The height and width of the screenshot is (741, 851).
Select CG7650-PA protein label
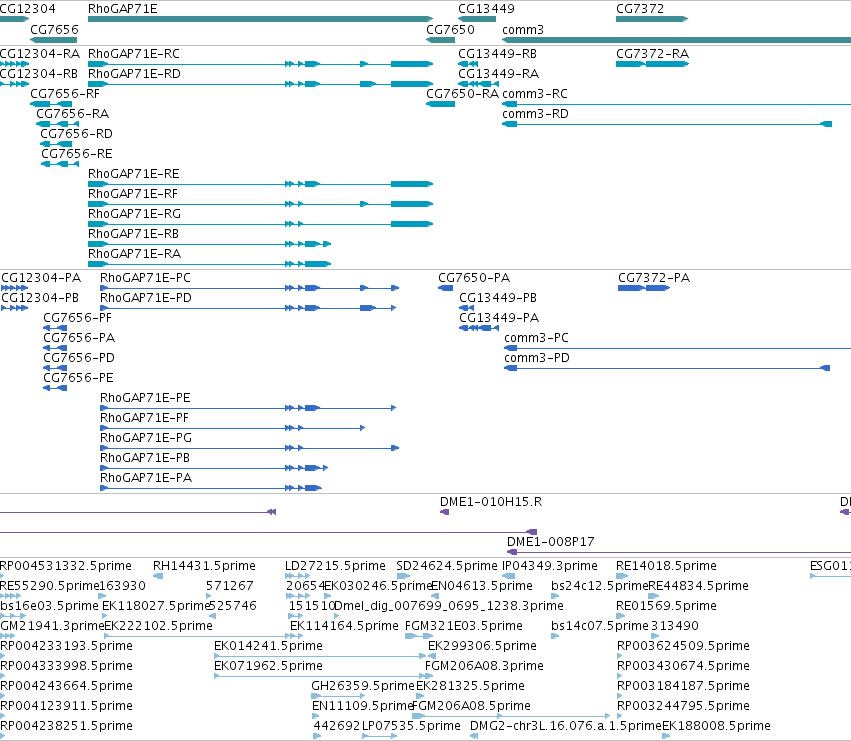click(x=474, y=278)
